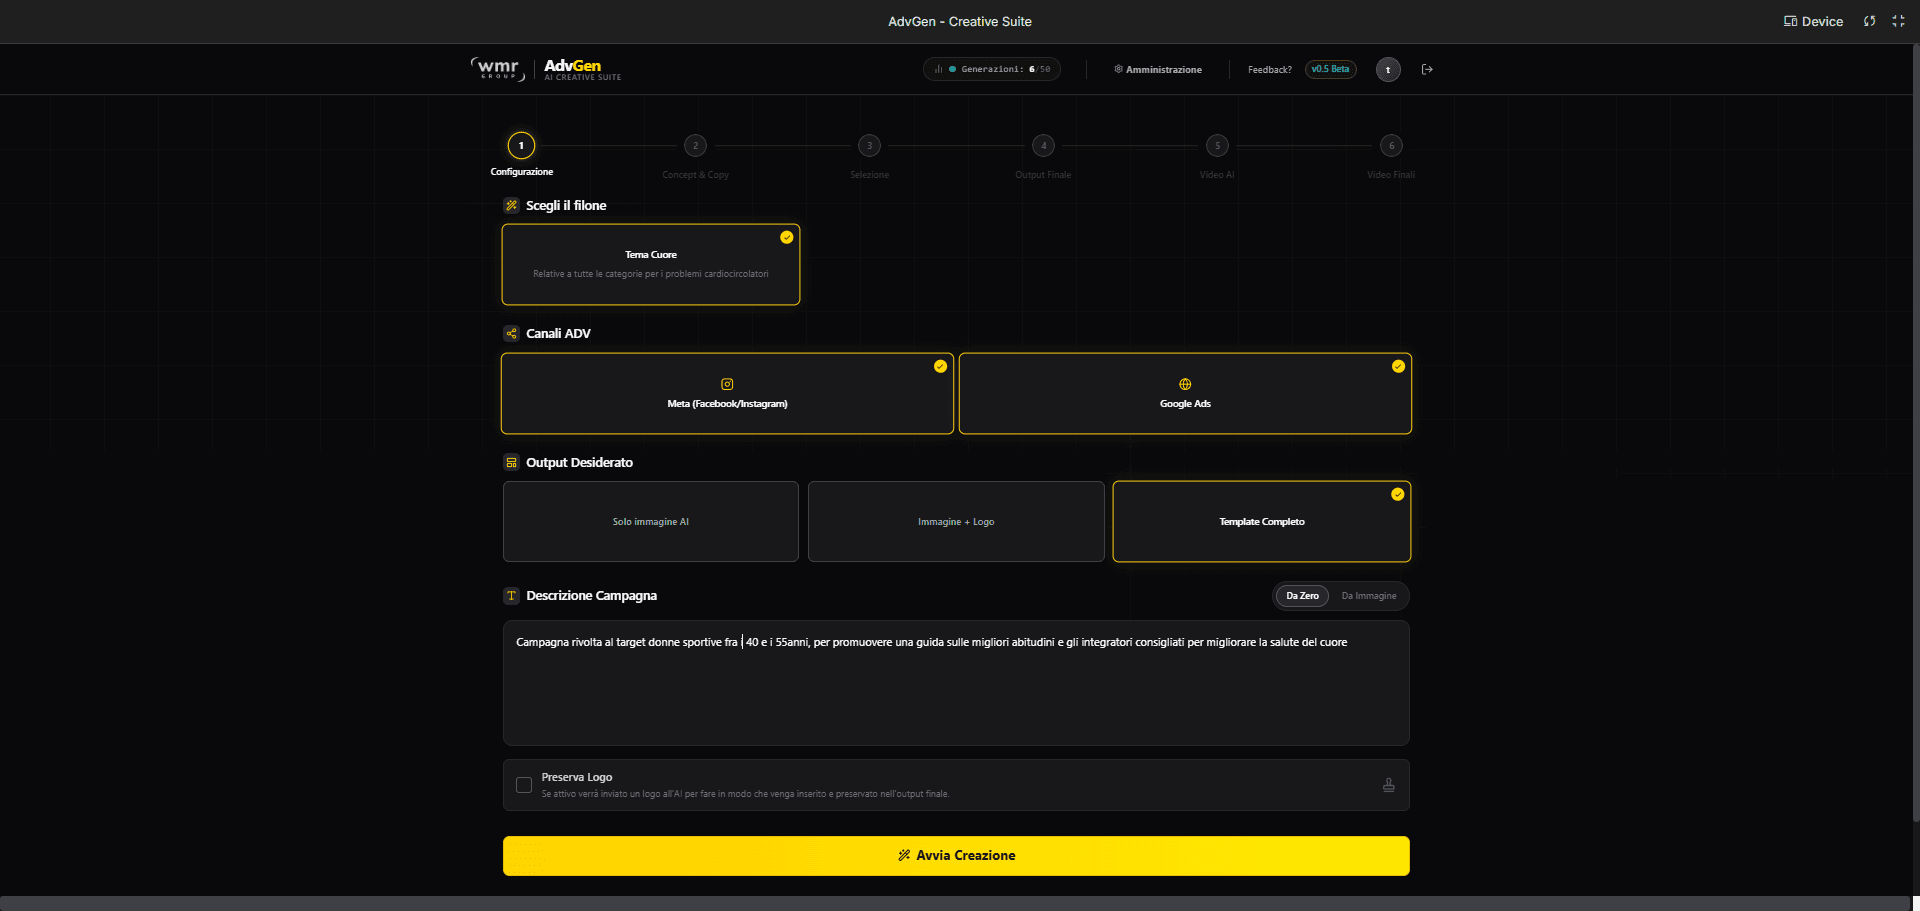Click the logout icon in header
1920x911 pixels.
(1427, 69)
